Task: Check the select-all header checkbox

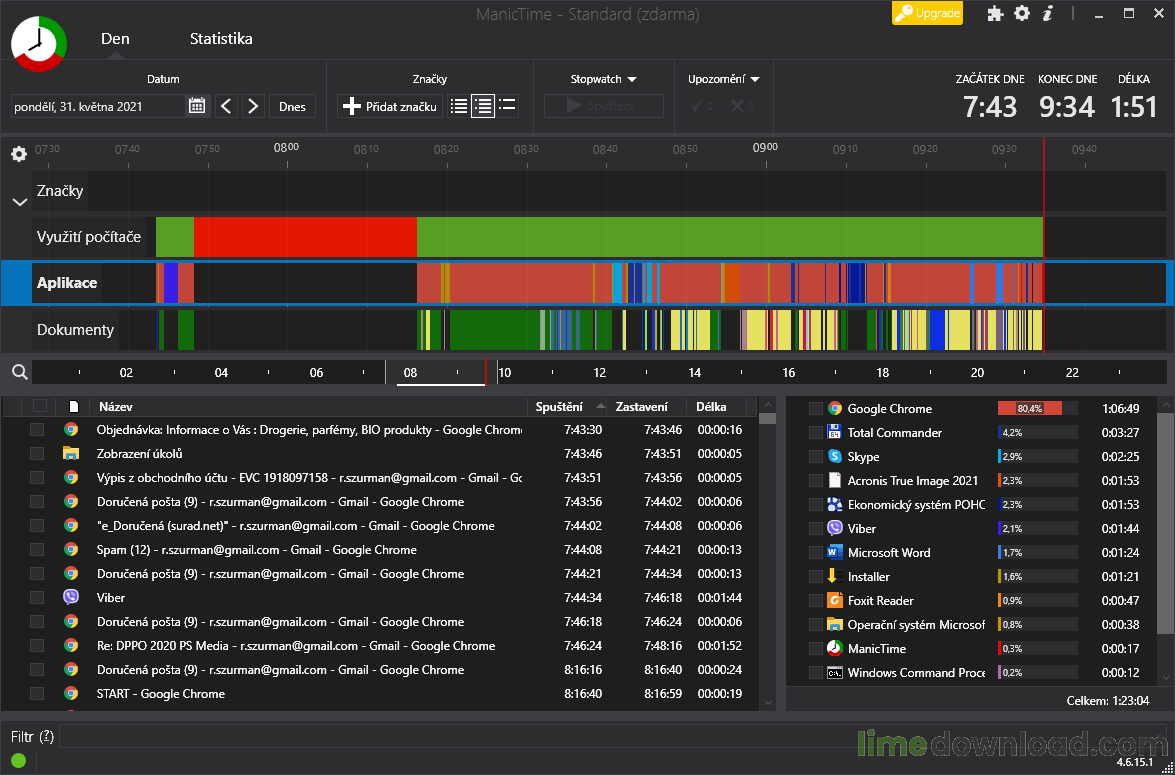Action: click(x=40, y=406)
